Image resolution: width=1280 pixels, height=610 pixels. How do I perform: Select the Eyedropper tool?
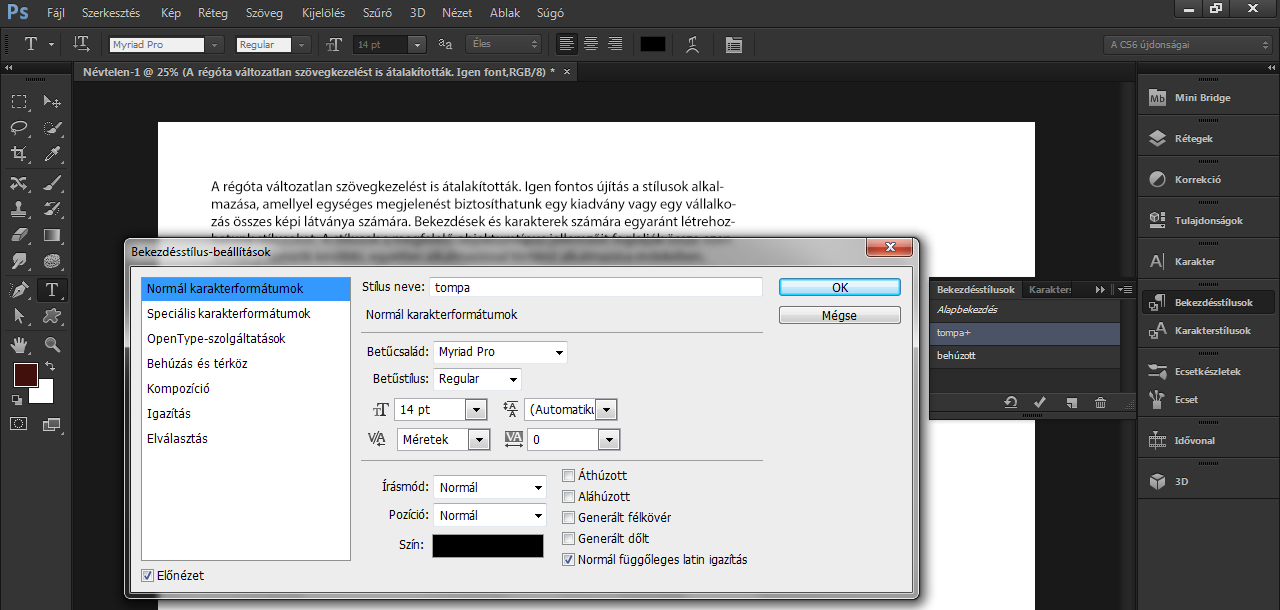click(x=52, y=153)
